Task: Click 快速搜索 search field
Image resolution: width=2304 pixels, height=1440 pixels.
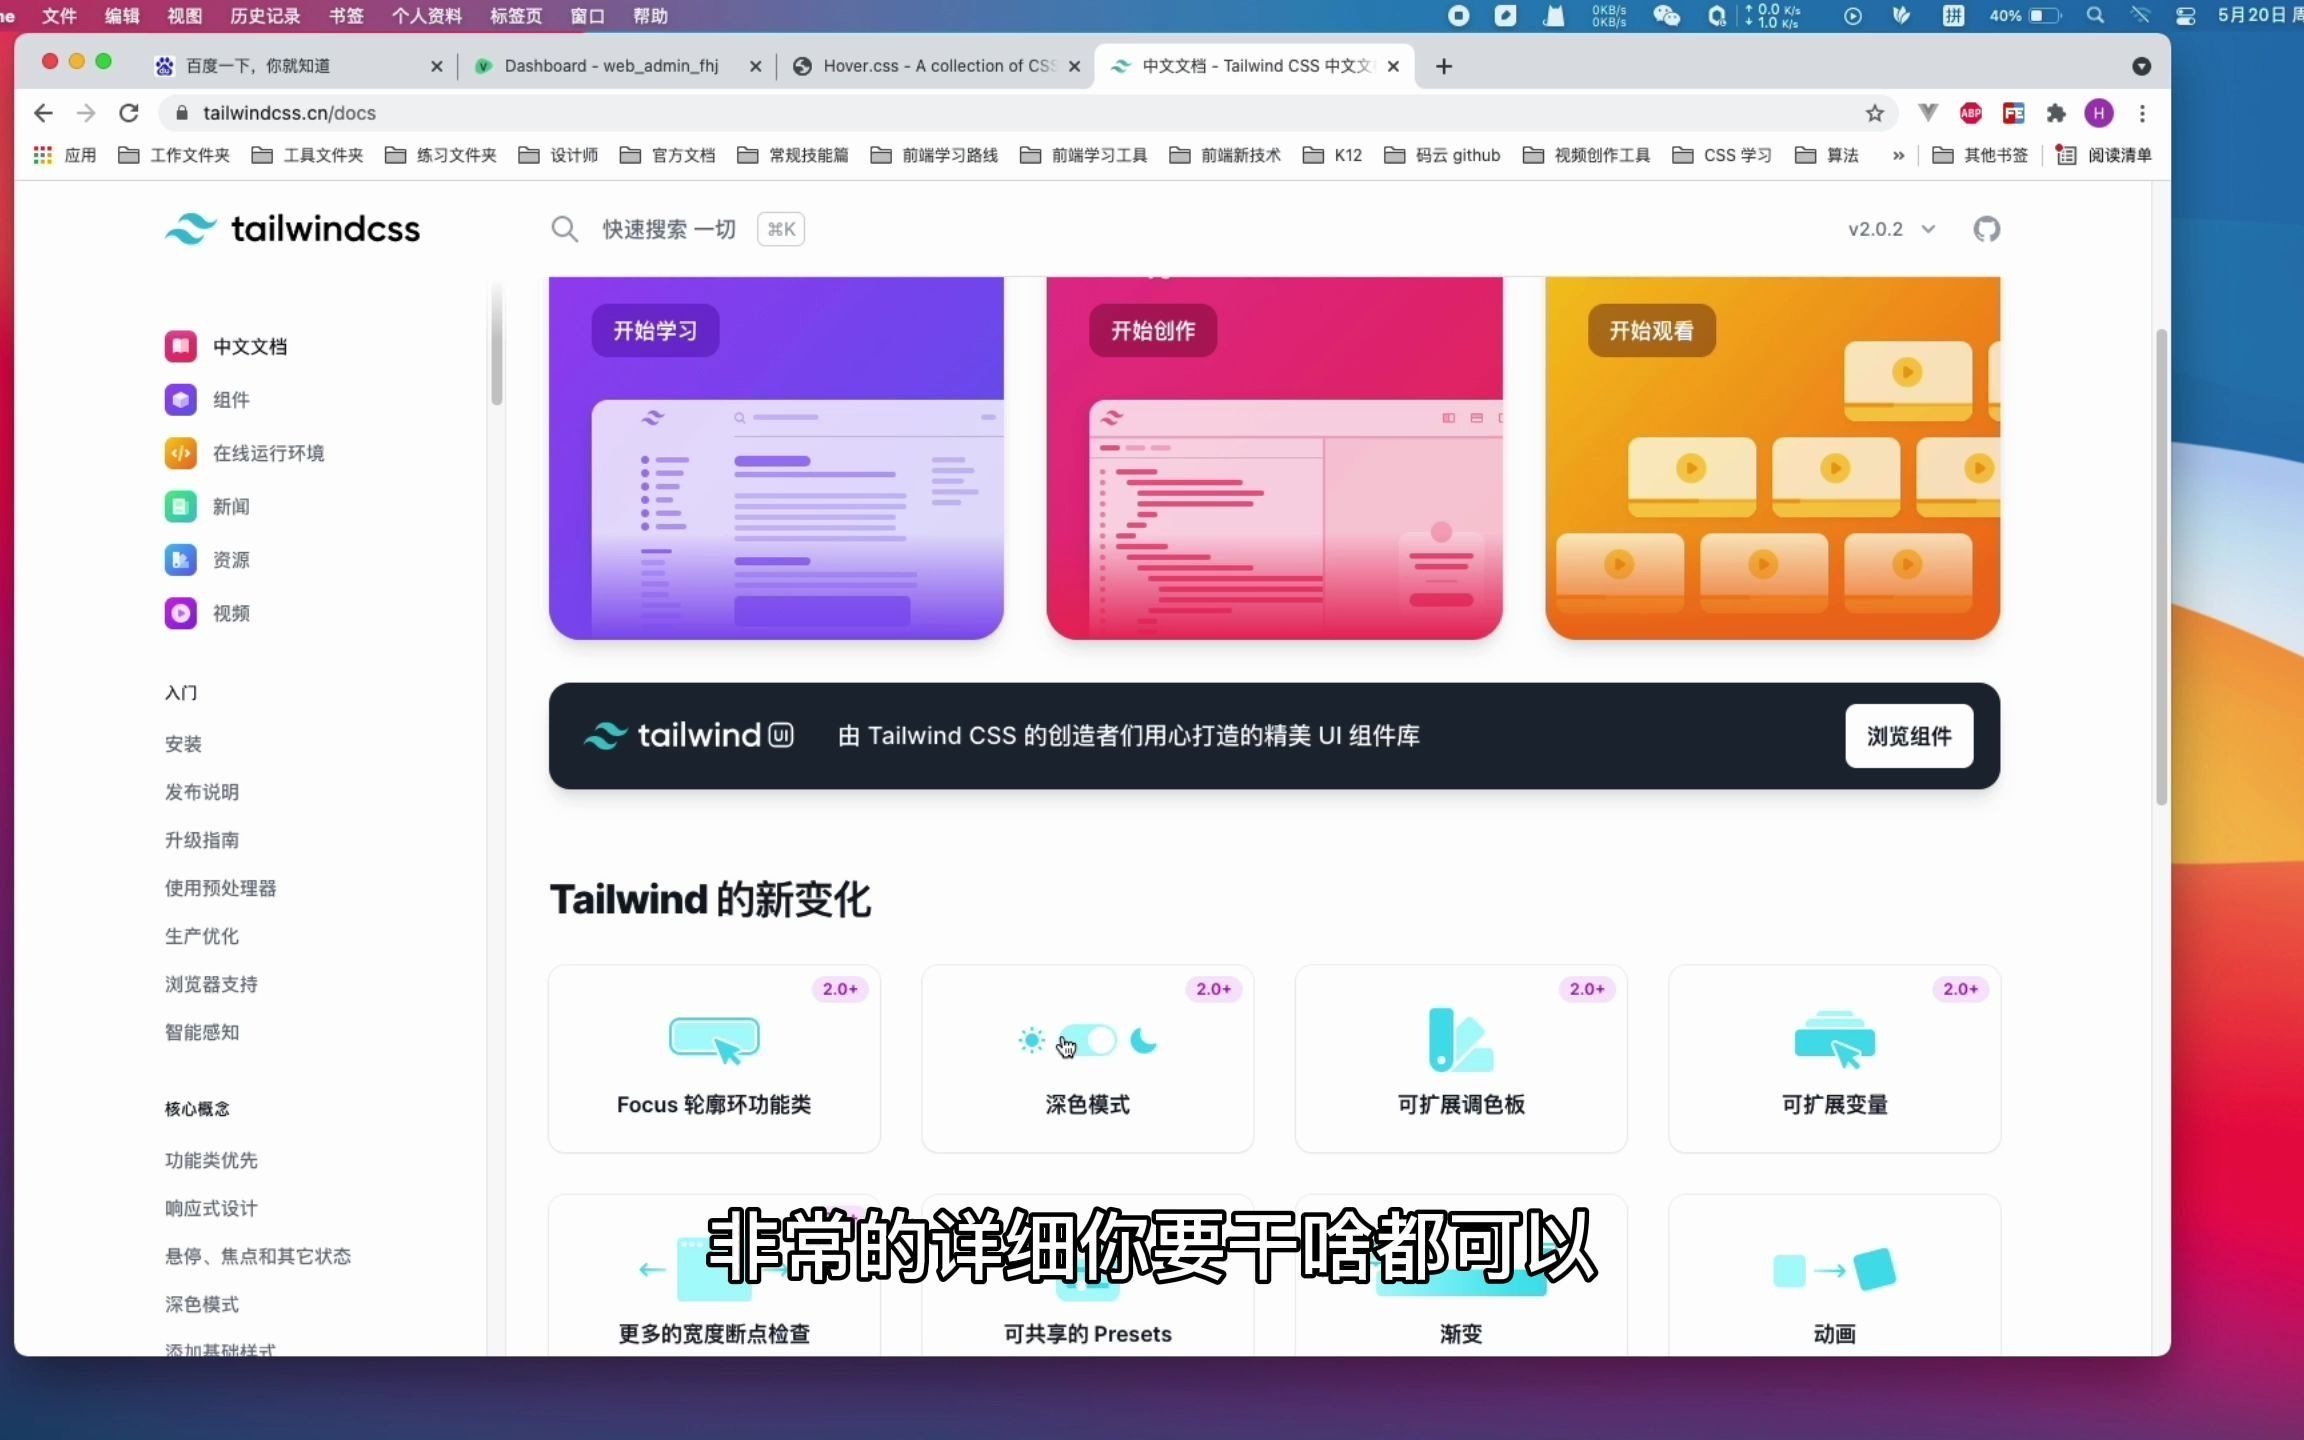Action: tap(678, 229)
